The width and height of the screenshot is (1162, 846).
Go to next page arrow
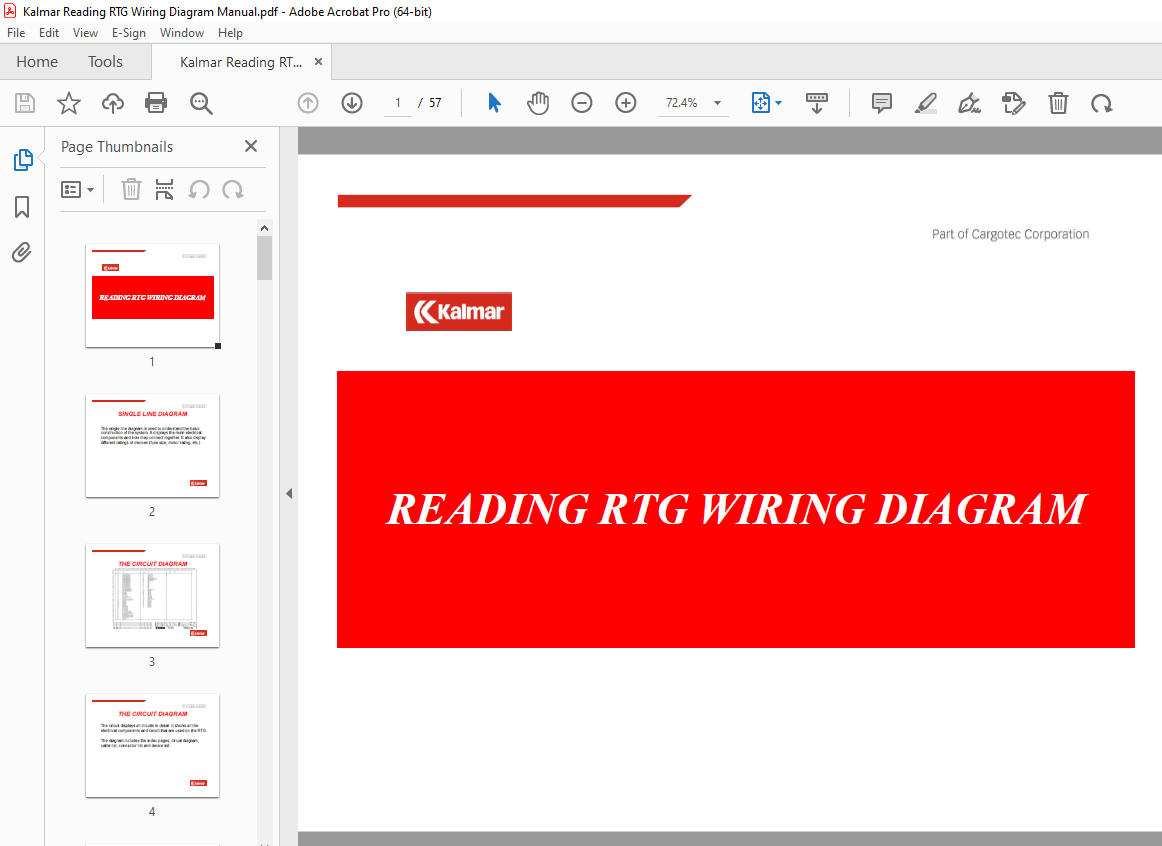[352, 103]
